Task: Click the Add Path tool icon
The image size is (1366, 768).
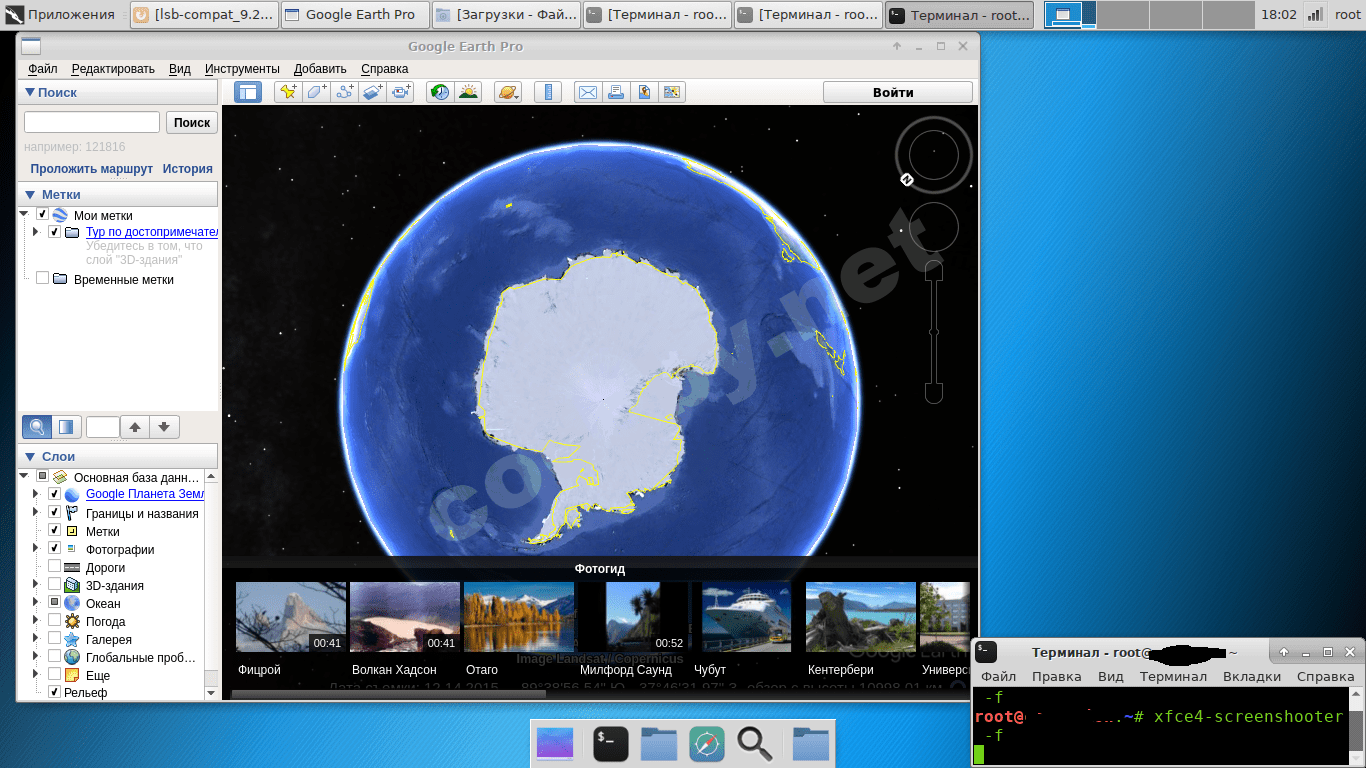Action: pos(345,92)
